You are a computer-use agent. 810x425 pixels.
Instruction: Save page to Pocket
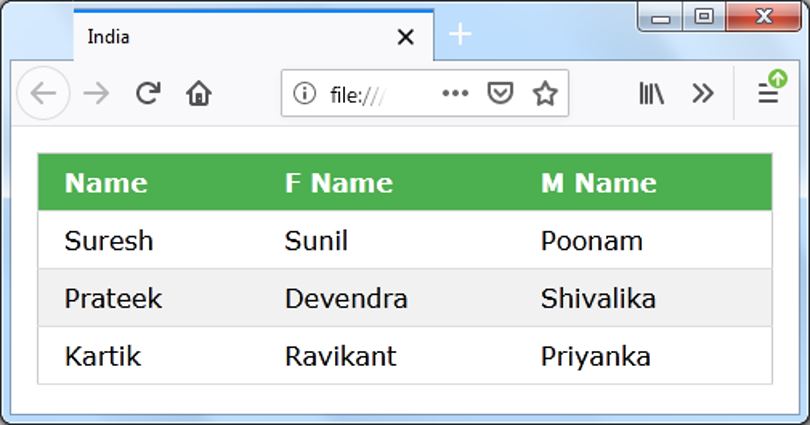pos(500,94)
